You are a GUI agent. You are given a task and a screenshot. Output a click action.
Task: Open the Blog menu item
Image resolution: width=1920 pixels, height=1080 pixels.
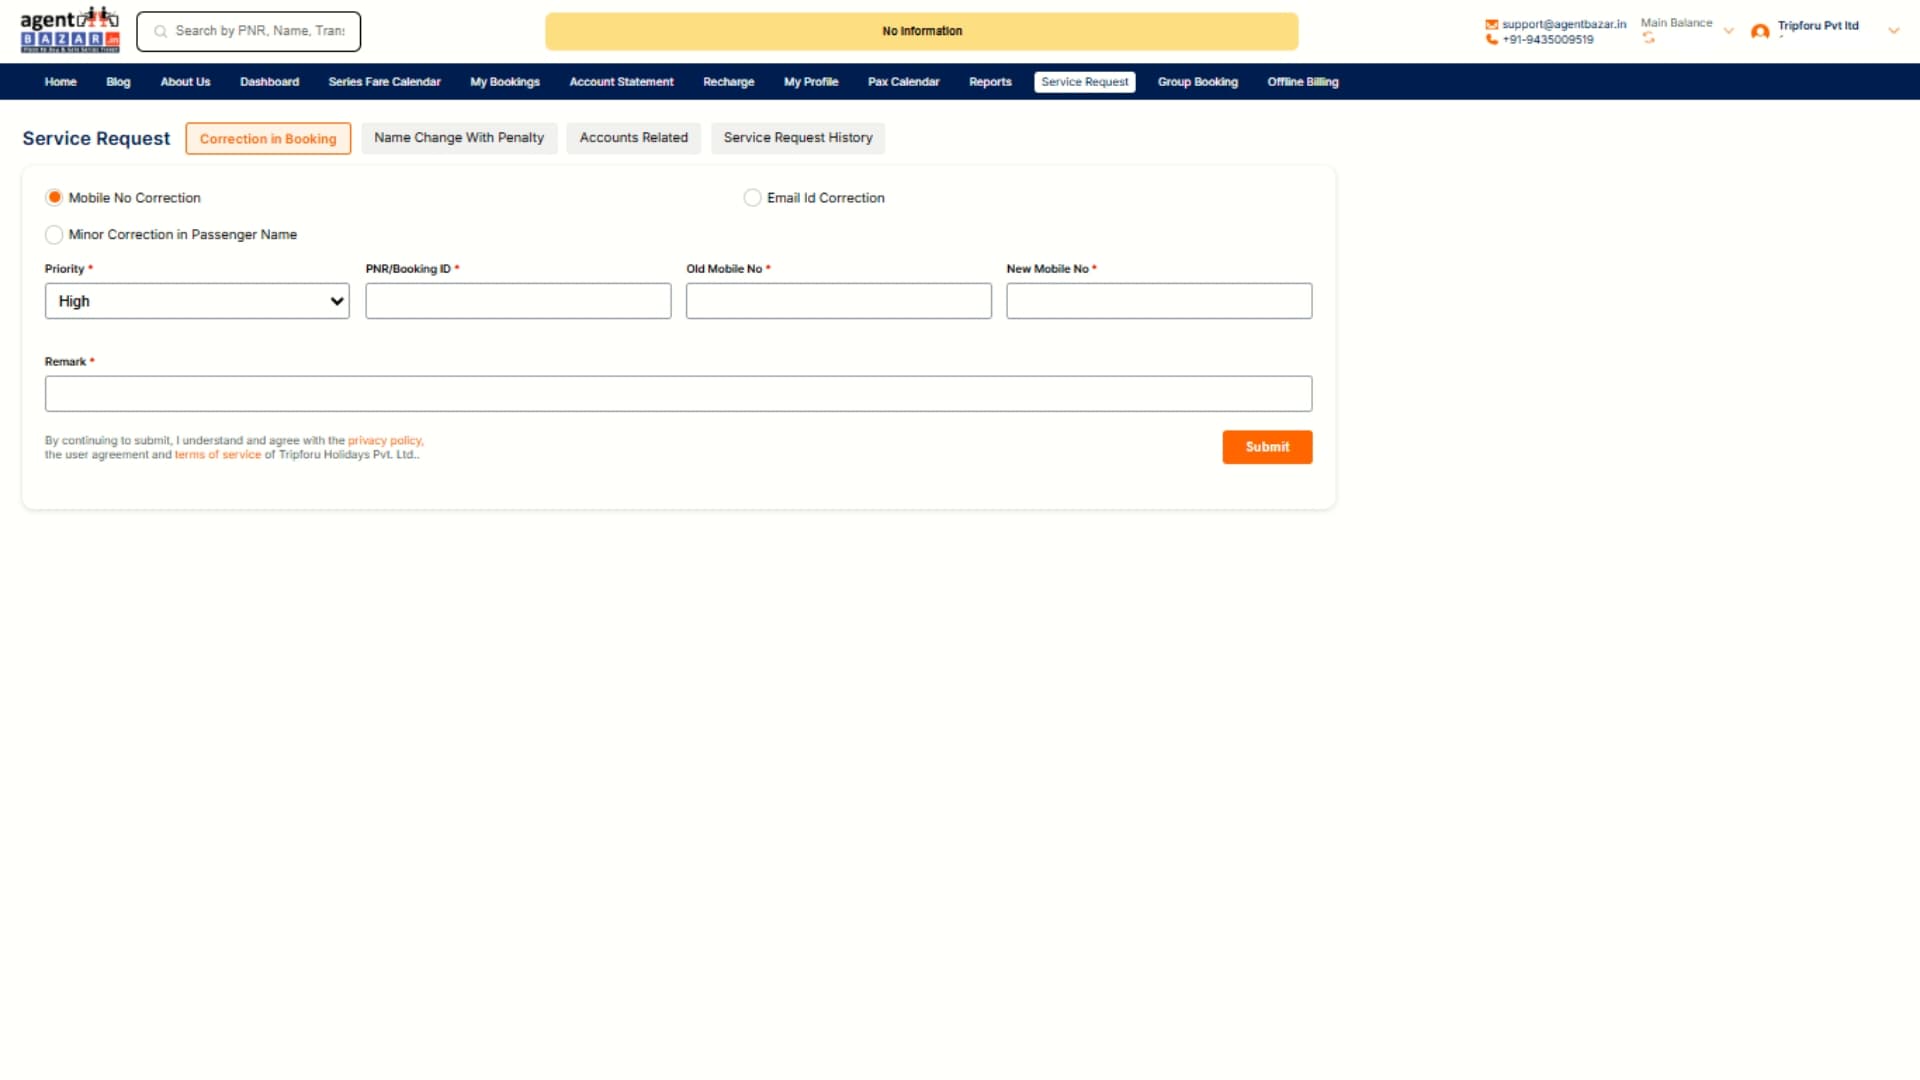(x=118, y=82)
